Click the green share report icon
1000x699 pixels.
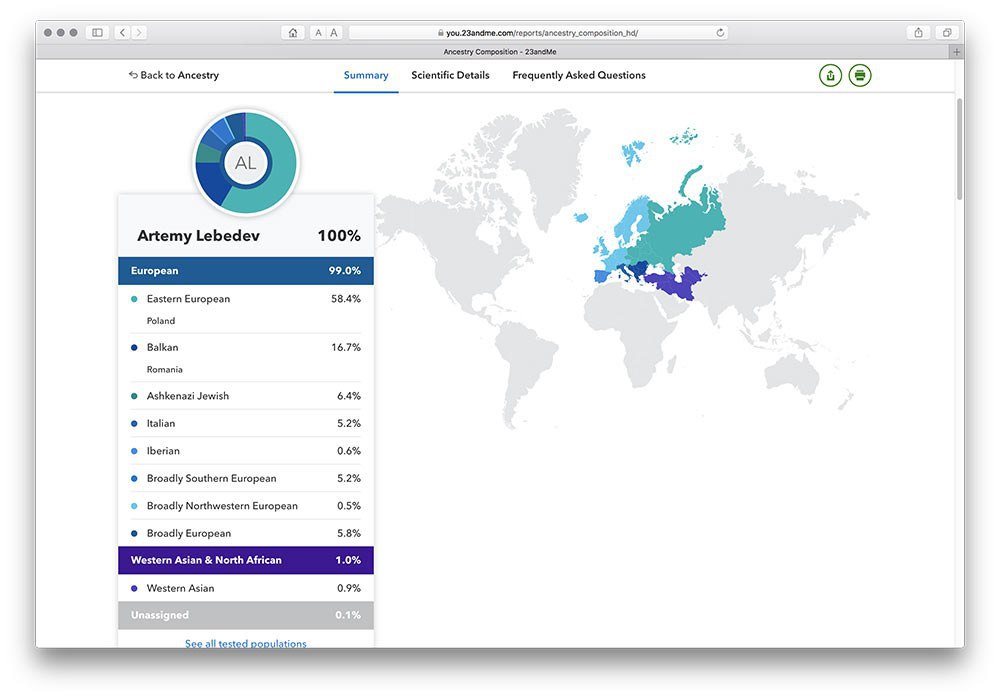click(x=830, y=75)
